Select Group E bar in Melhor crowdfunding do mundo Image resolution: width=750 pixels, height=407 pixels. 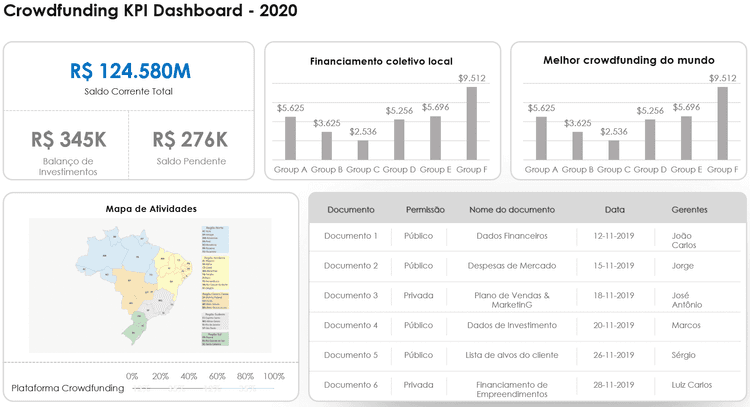(x=686, y=138)
